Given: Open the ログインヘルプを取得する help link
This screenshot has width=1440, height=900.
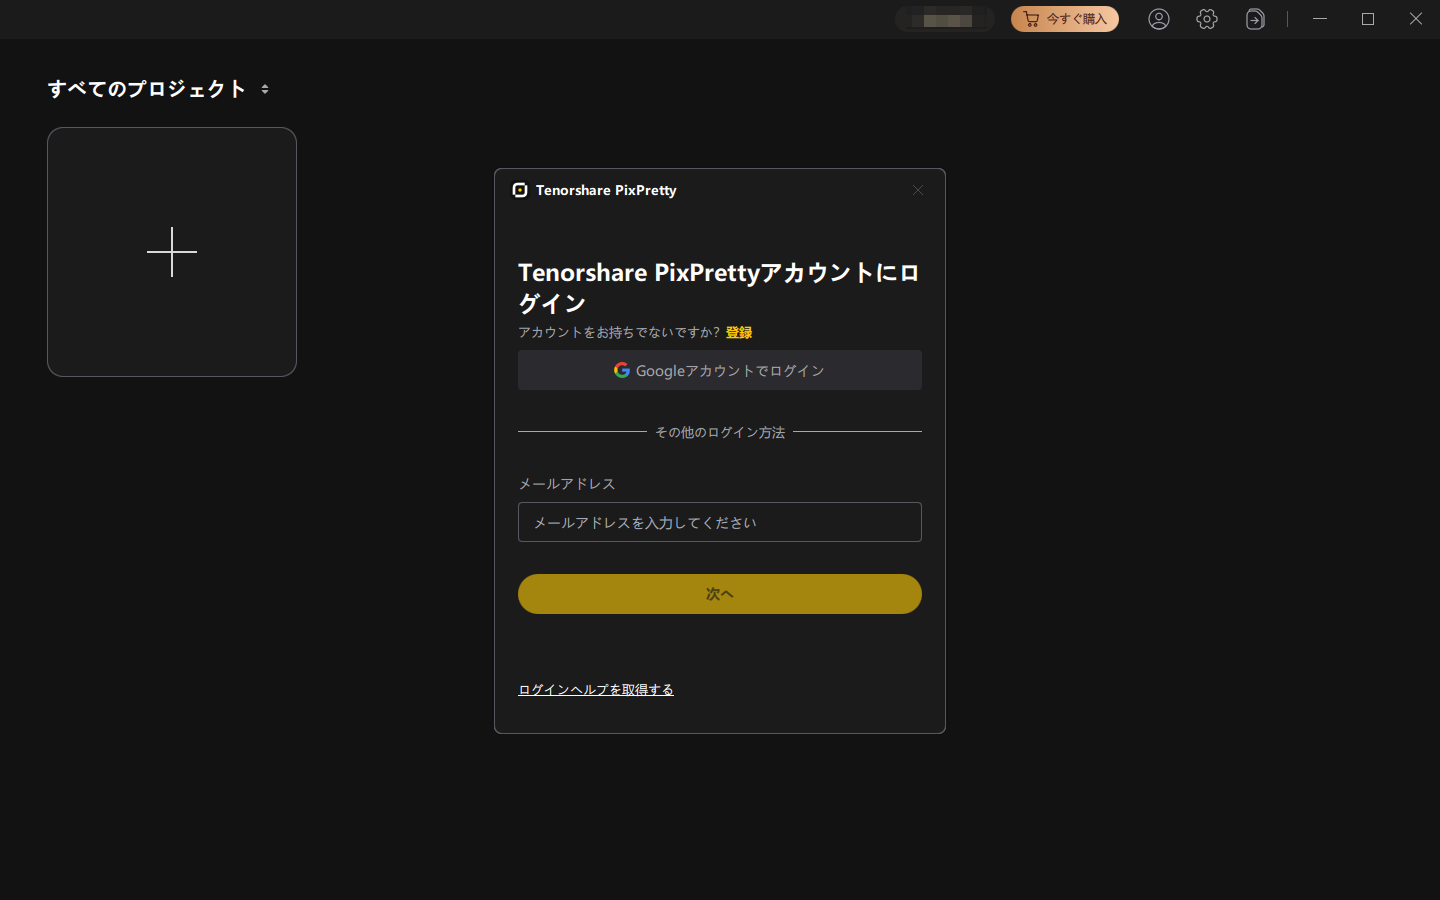Looking at the screenshot, I should [x=596, y=689].
